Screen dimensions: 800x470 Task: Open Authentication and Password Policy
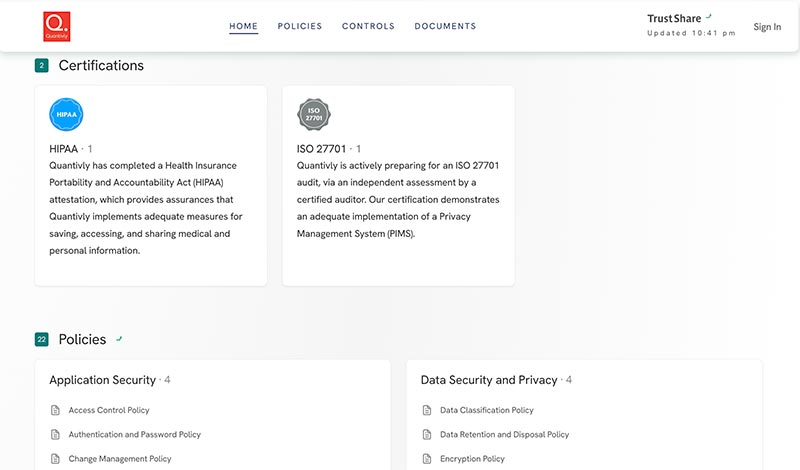135,435
